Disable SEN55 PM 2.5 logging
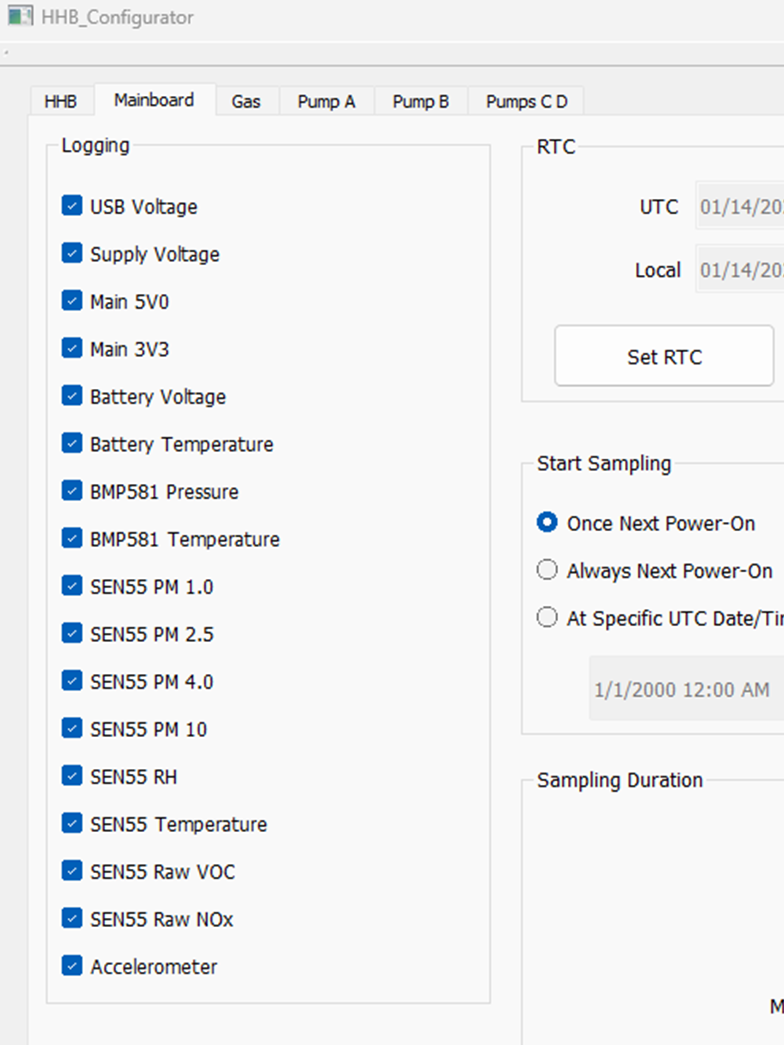Image resolution: width=784 pixels, height=1045 pixels. pyautogui.click(x=72, y=633)
